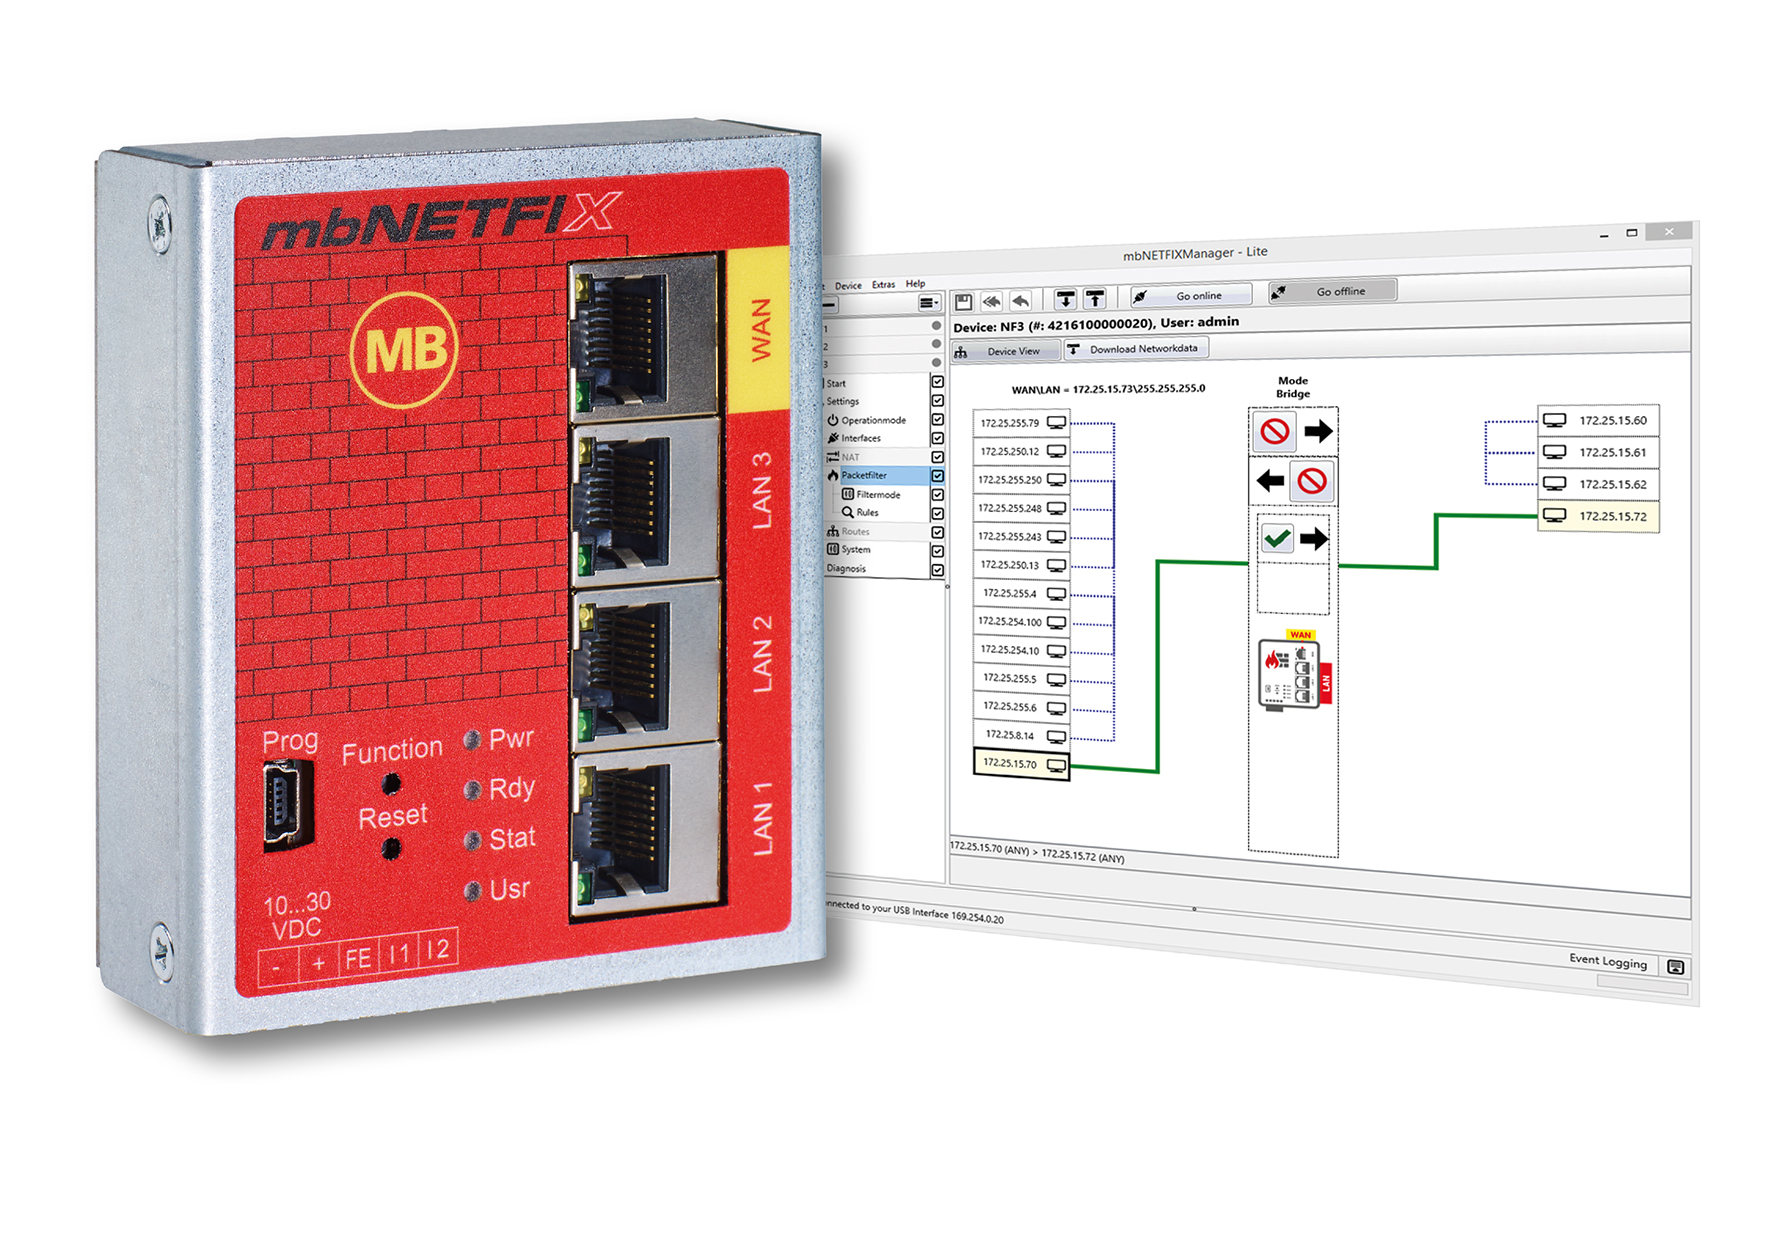Screen dimensions: 1772x1252
Task: Save the configuration with the floppy disk icon
Action: 964,300
